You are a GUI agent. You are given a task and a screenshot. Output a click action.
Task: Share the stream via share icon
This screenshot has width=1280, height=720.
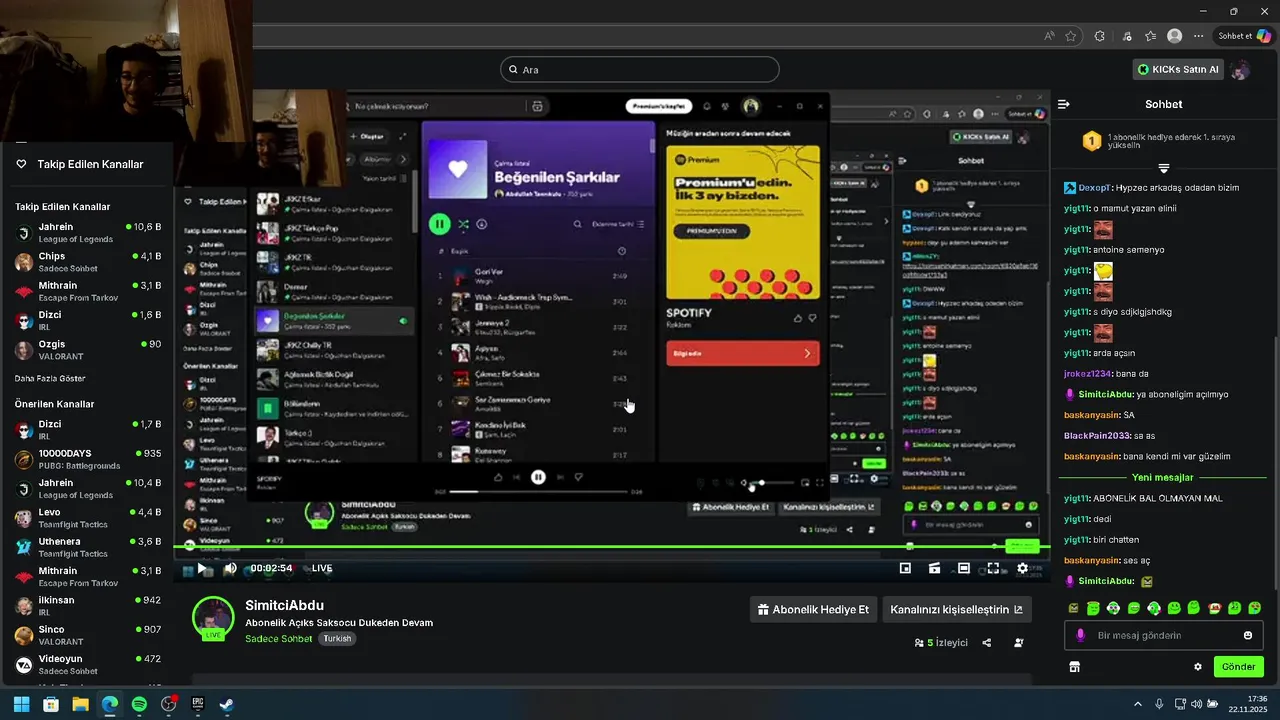(987, 643)
